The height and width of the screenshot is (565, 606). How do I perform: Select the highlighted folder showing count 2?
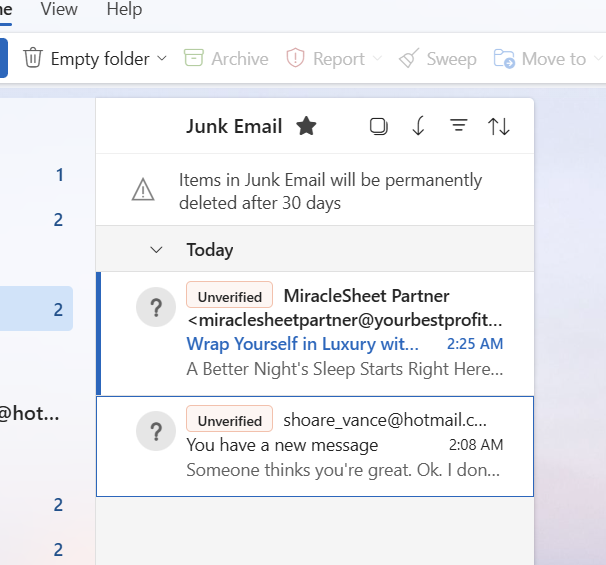coord(36,308)
